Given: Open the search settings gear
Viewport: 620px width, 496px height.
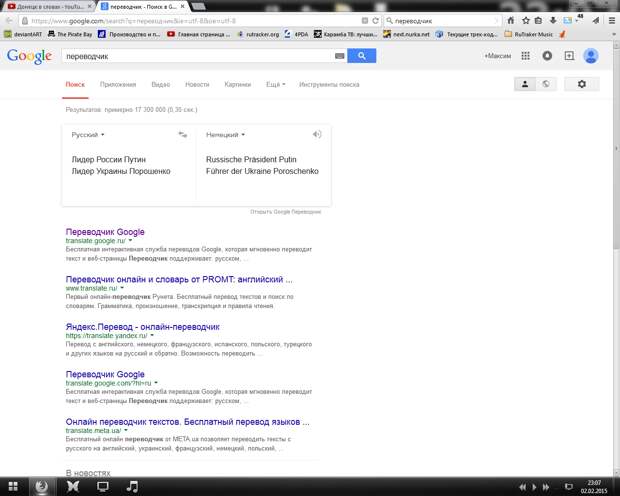Looking at the screenshot, I should (x=582, y=84).
